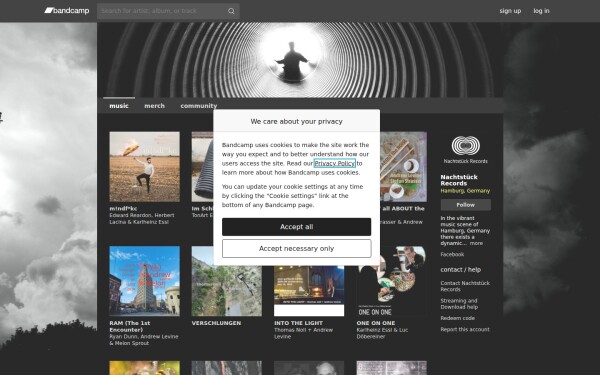The width and height of the screenshot is (600, 375).
Task: Click the Hamburg, Germany location text
Action: pyautogui.click(x=465, y=191)
